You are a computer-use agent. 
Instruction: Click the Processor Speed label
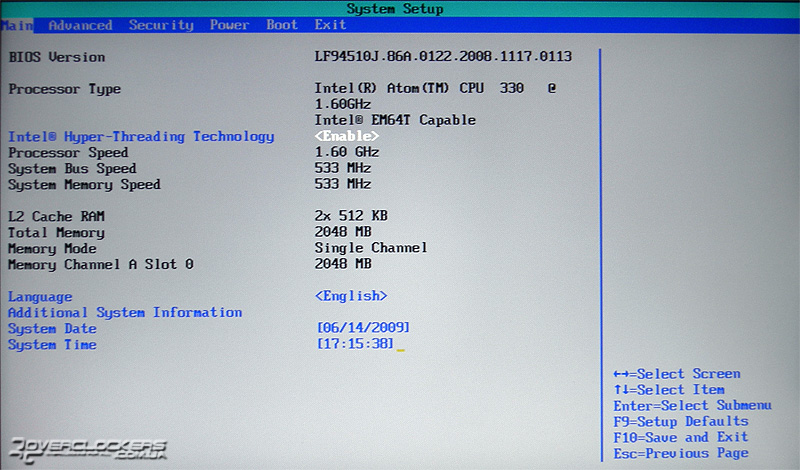click(x=68, y=153)
